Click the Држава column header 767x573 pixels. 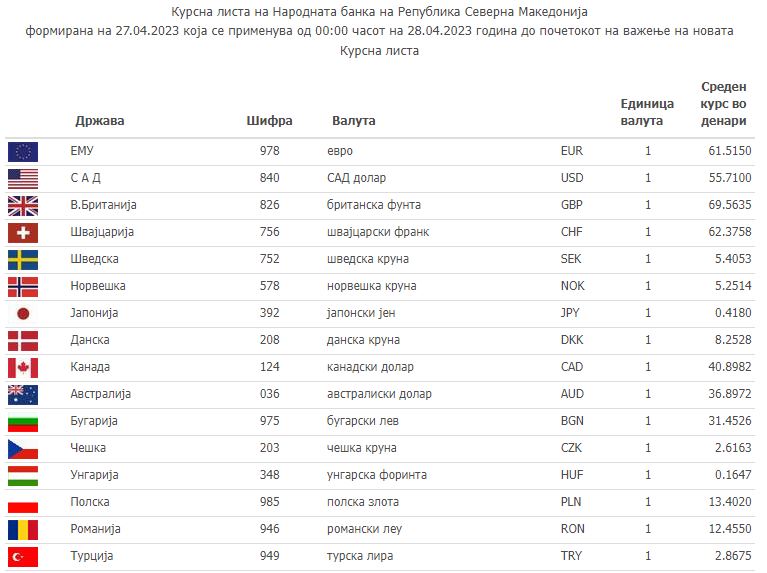(x=100, y=121)
